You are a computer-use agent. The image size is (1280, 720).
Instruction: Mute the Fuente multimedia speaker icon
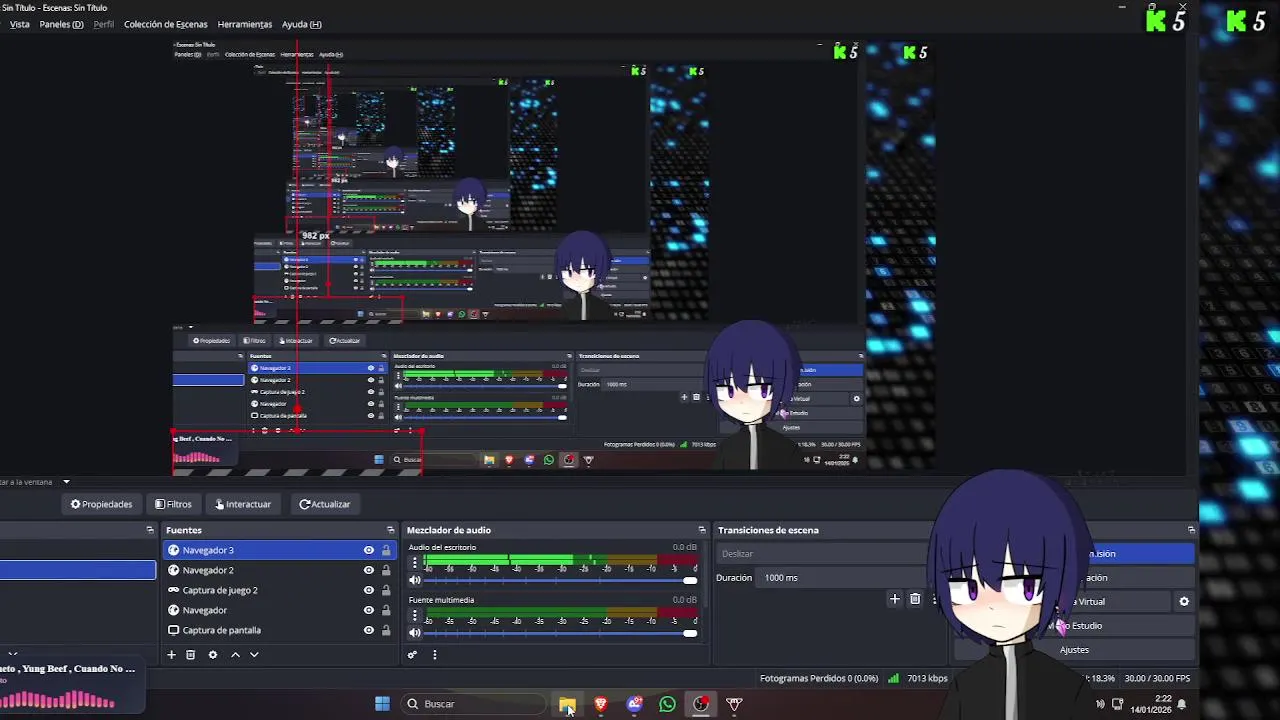pyautogui.click(x=415, y=632)
